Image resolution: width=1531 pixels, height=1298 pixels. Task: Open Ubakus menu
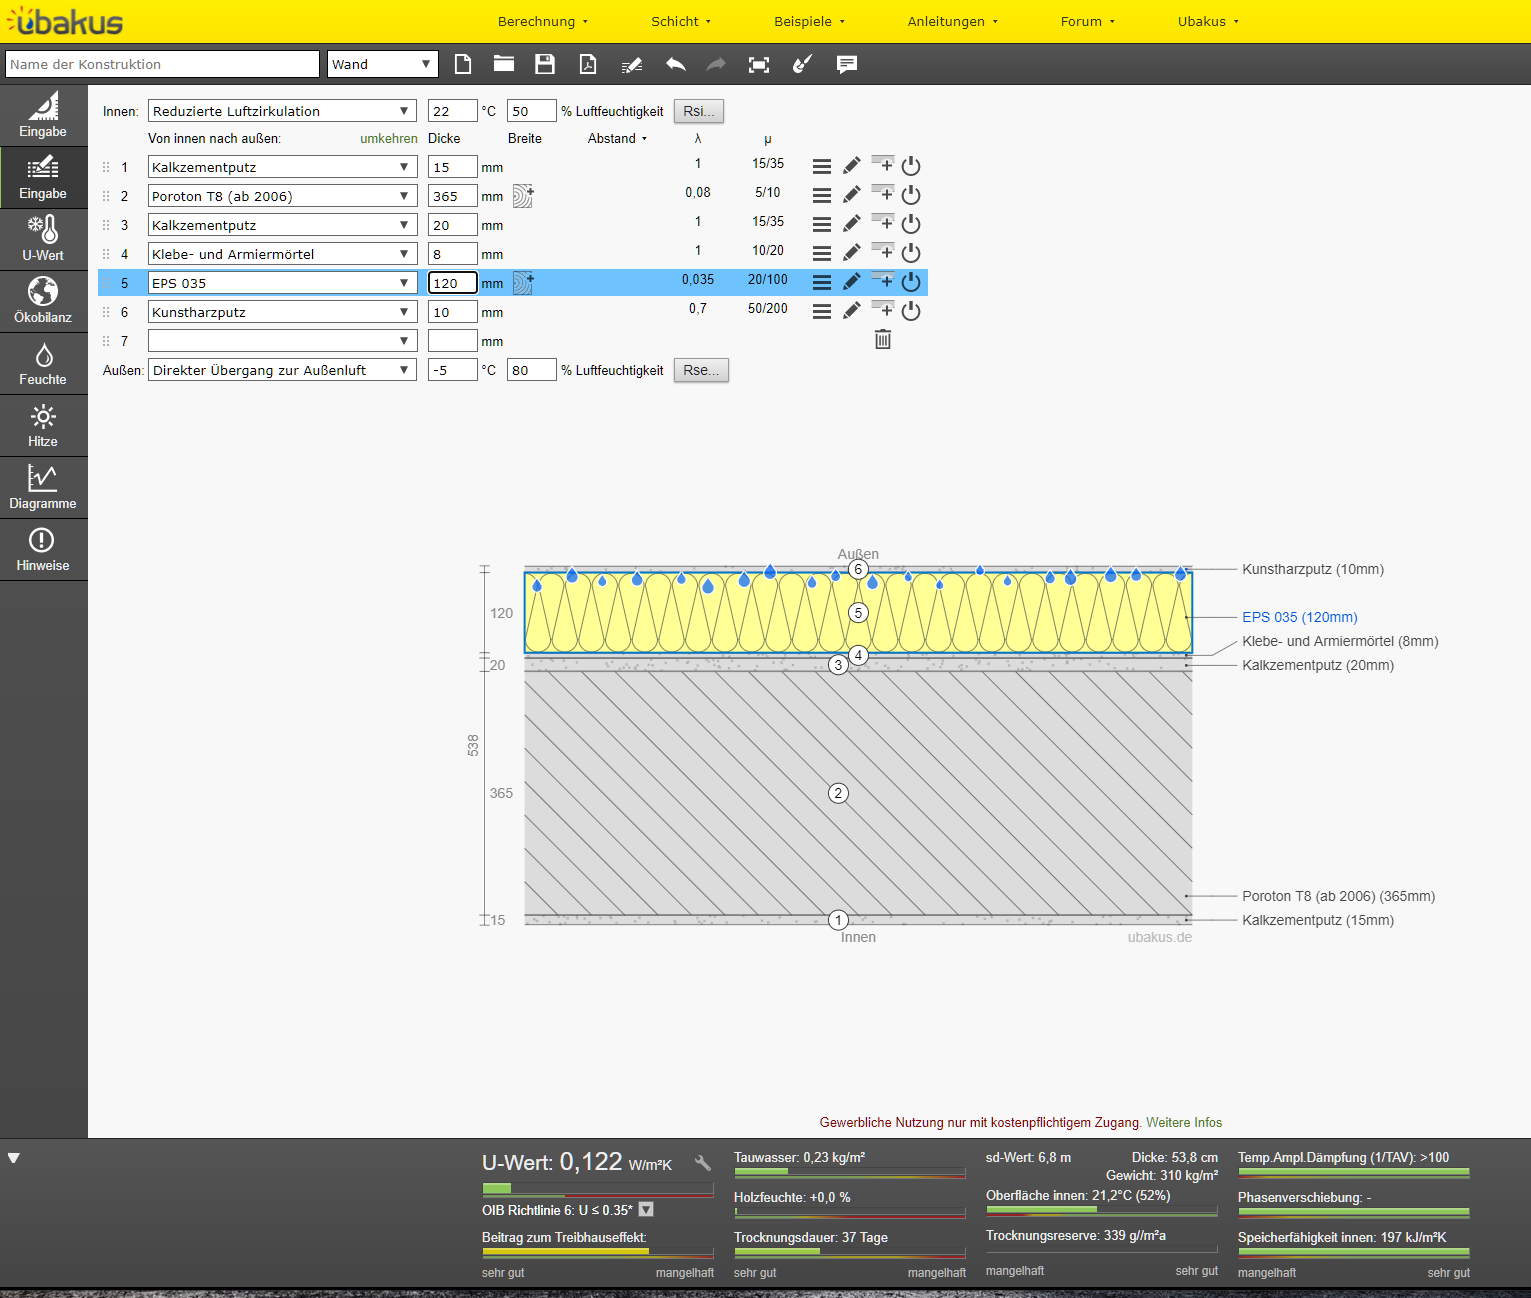click(x=1208, y=21)
